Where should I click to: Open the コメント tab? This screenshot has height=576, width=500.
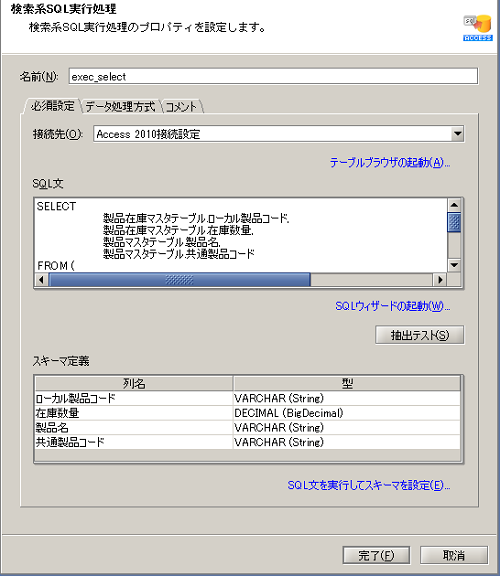pyautogui.click(x=181, y=107)
